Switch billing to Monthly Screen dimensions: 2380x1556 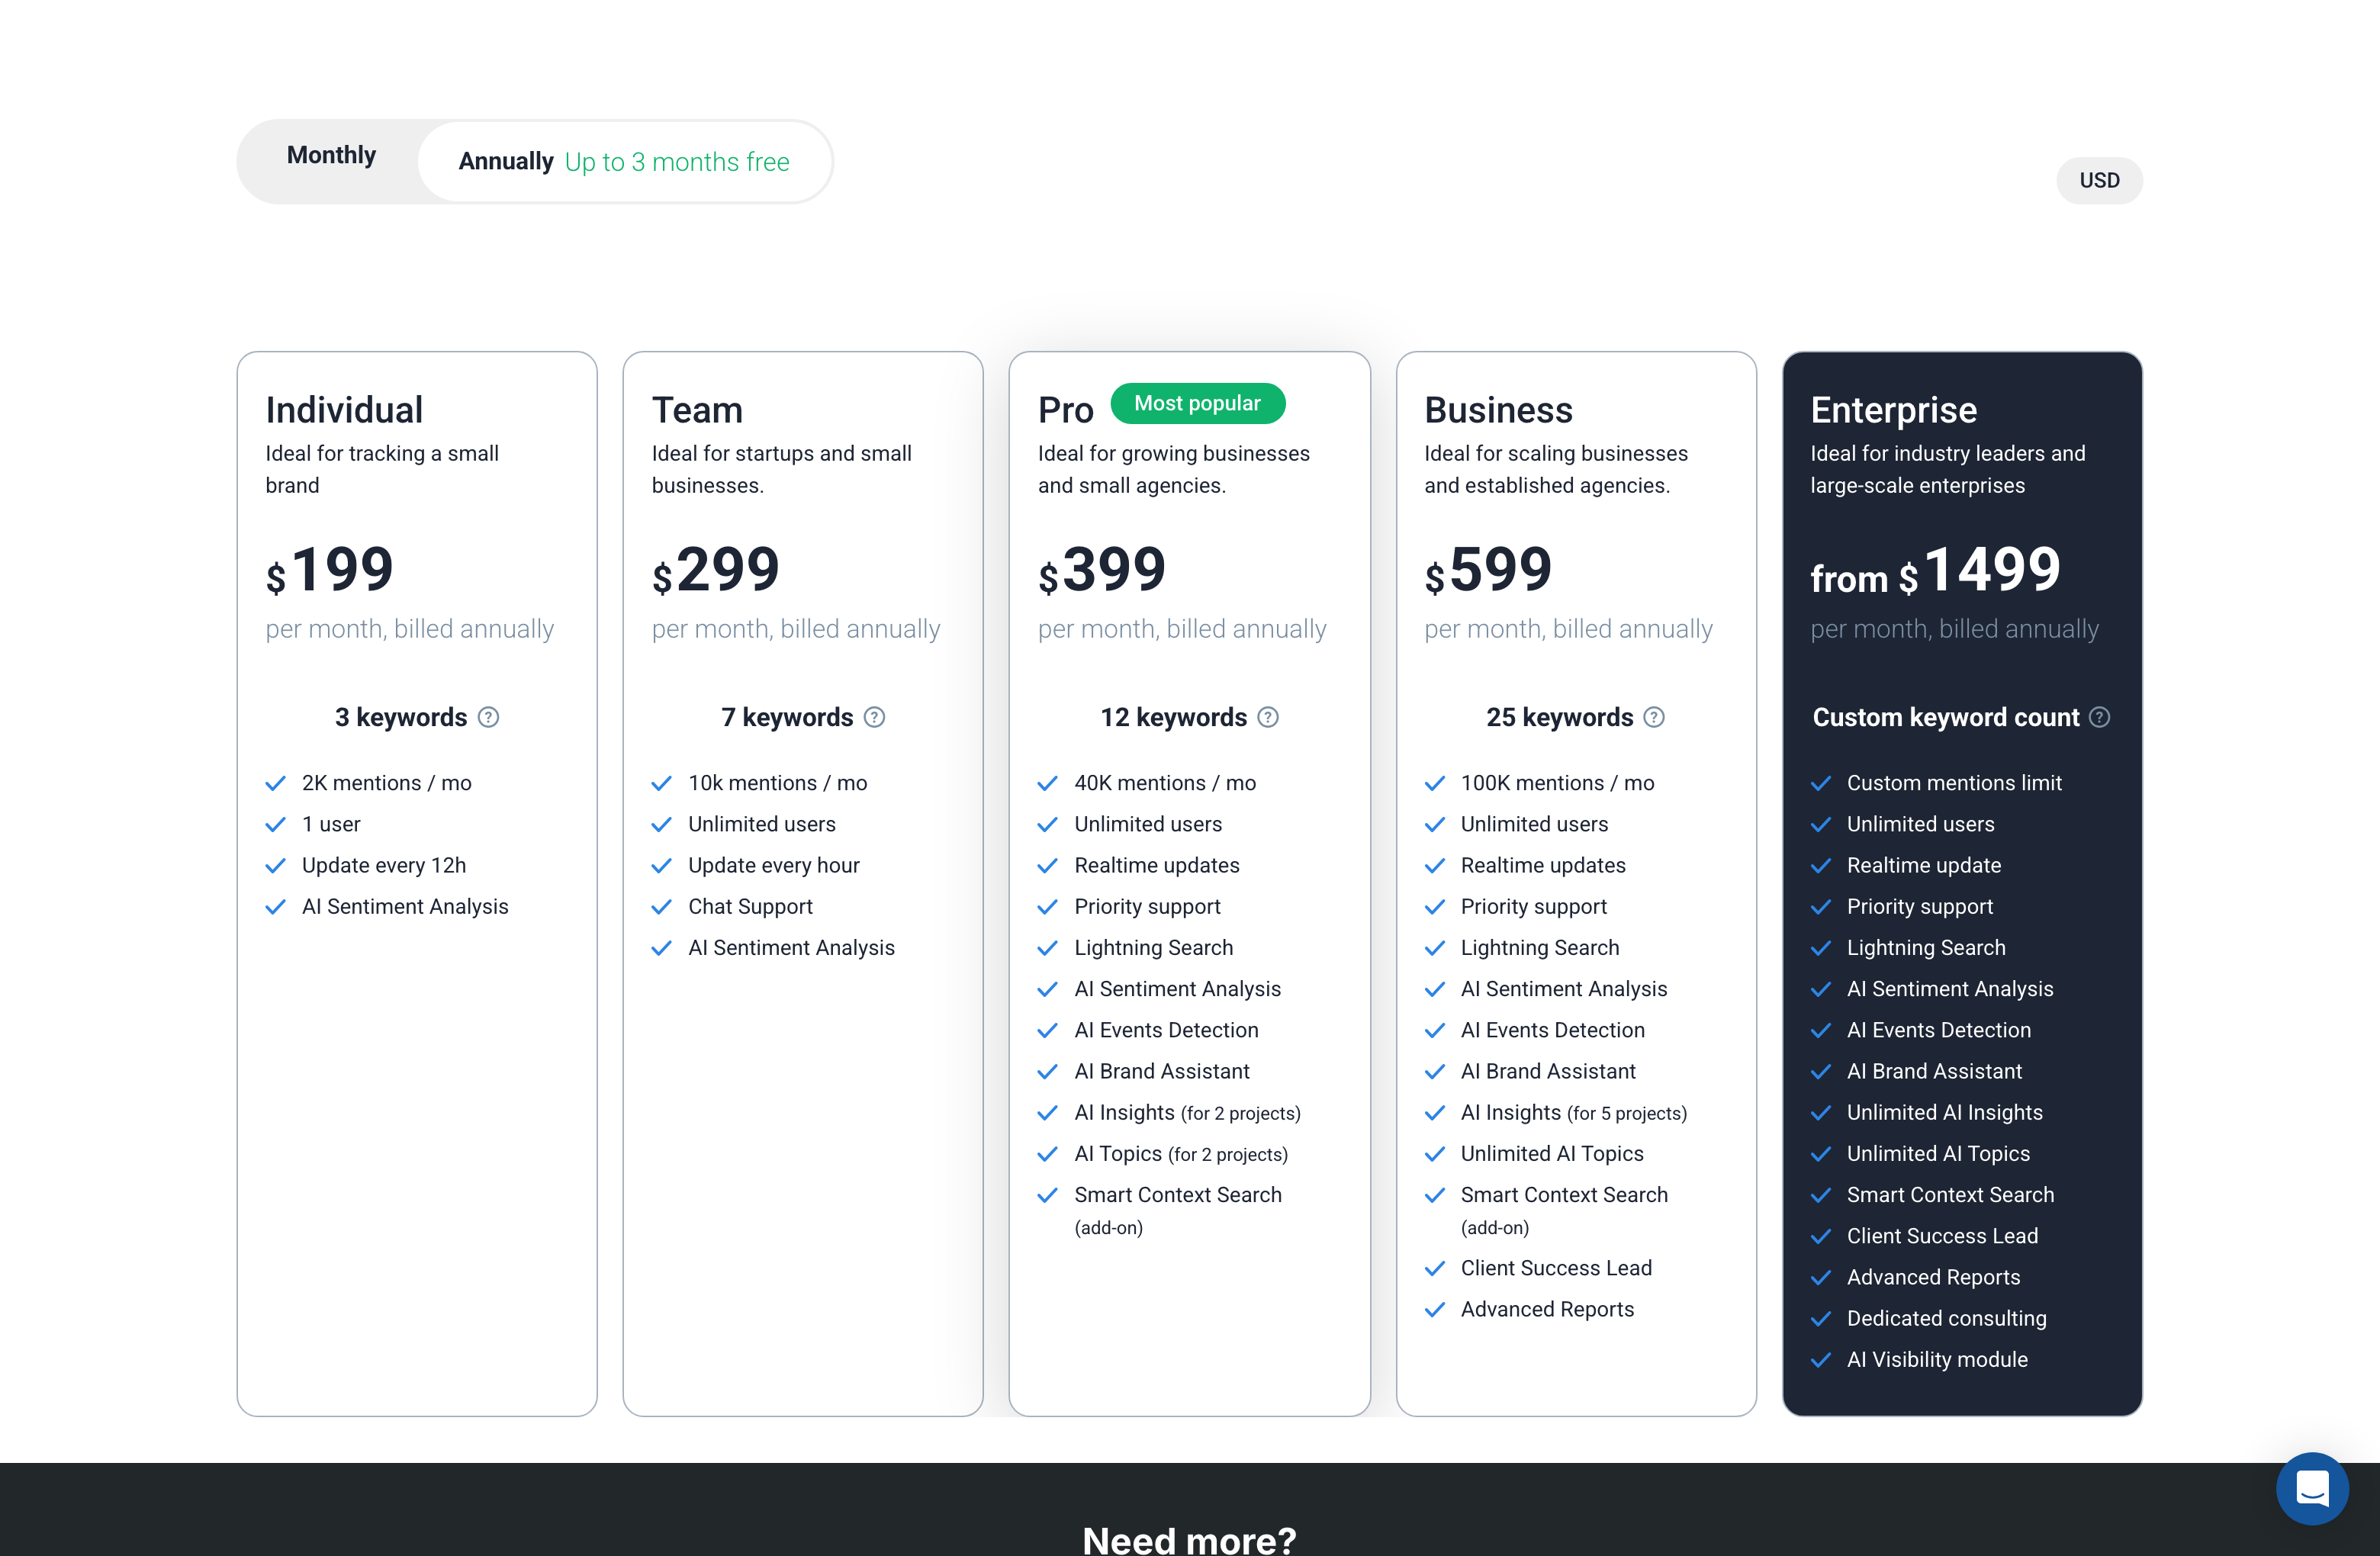pyautogui.click(x=331, y=156)
